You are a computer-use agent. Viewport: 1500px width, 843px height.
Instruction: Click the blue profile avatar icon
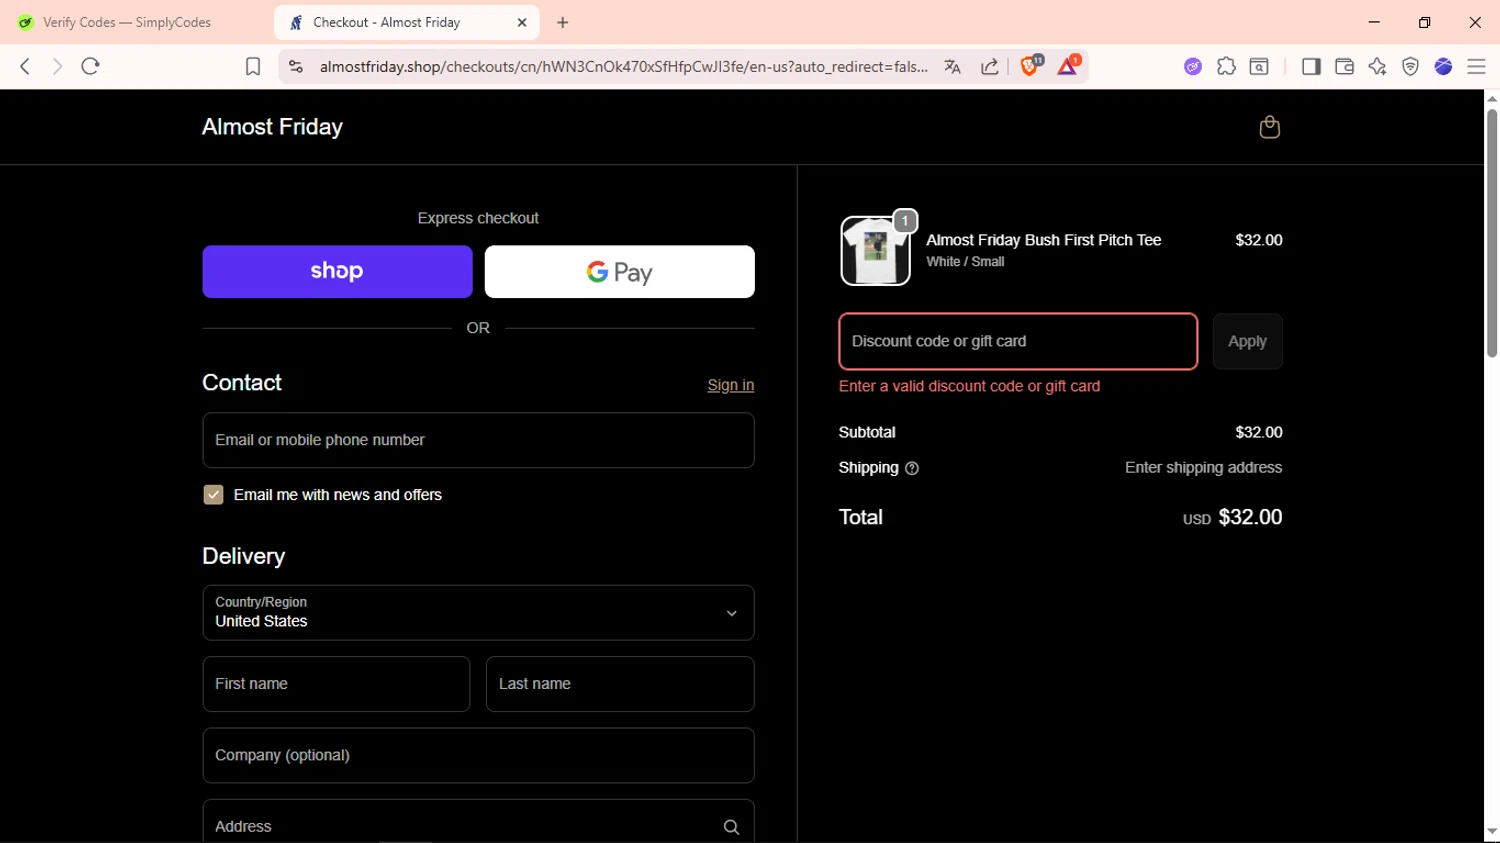point(1443,66)
